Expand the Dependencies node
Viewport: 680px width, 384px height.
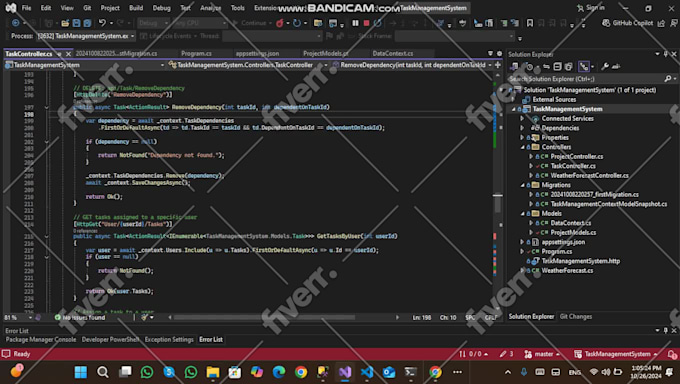pos(523,128)
